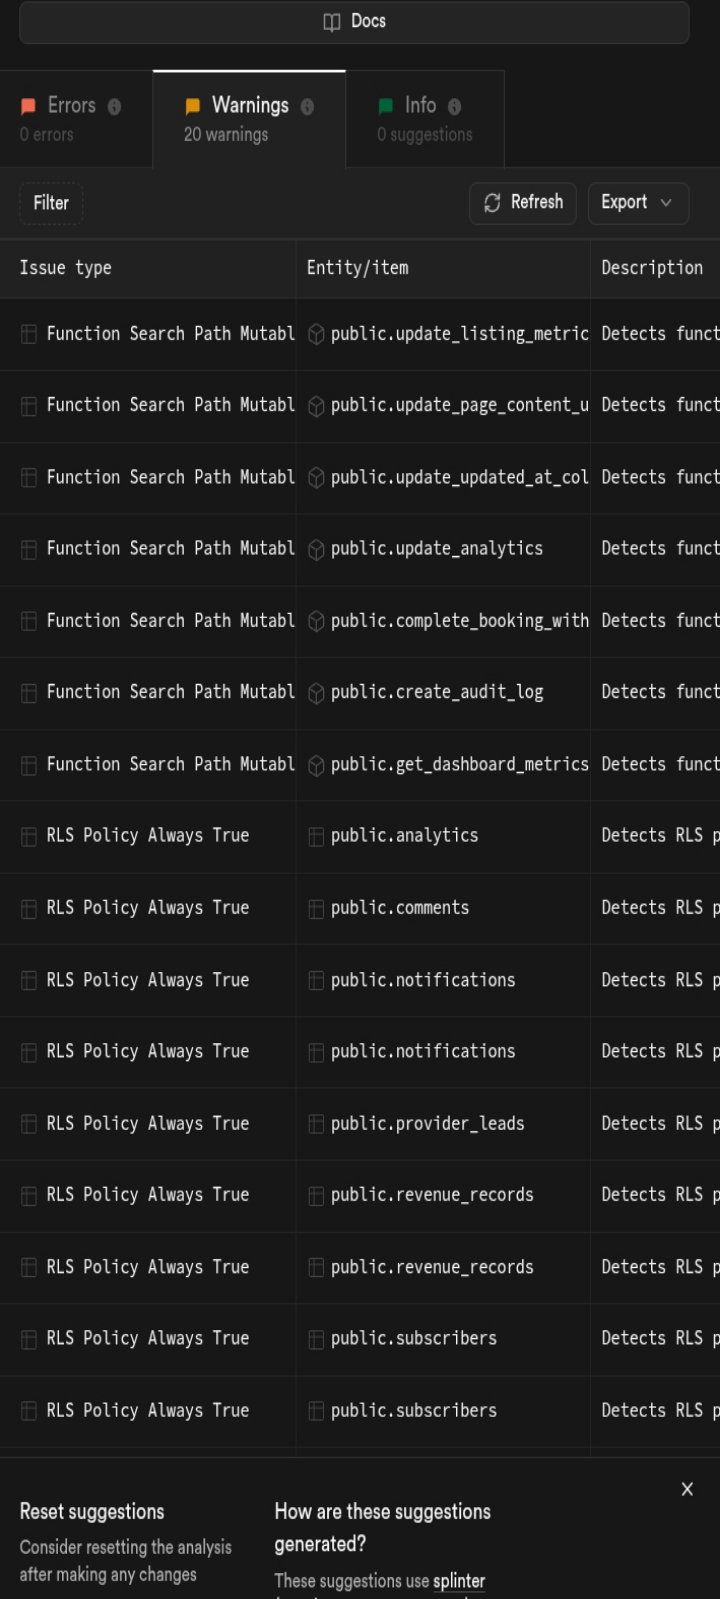This screenshot has width=720, height=1599.
Task: Select the public.analytics entity cell
Action: pyautogui.click(x=443, y=836)
